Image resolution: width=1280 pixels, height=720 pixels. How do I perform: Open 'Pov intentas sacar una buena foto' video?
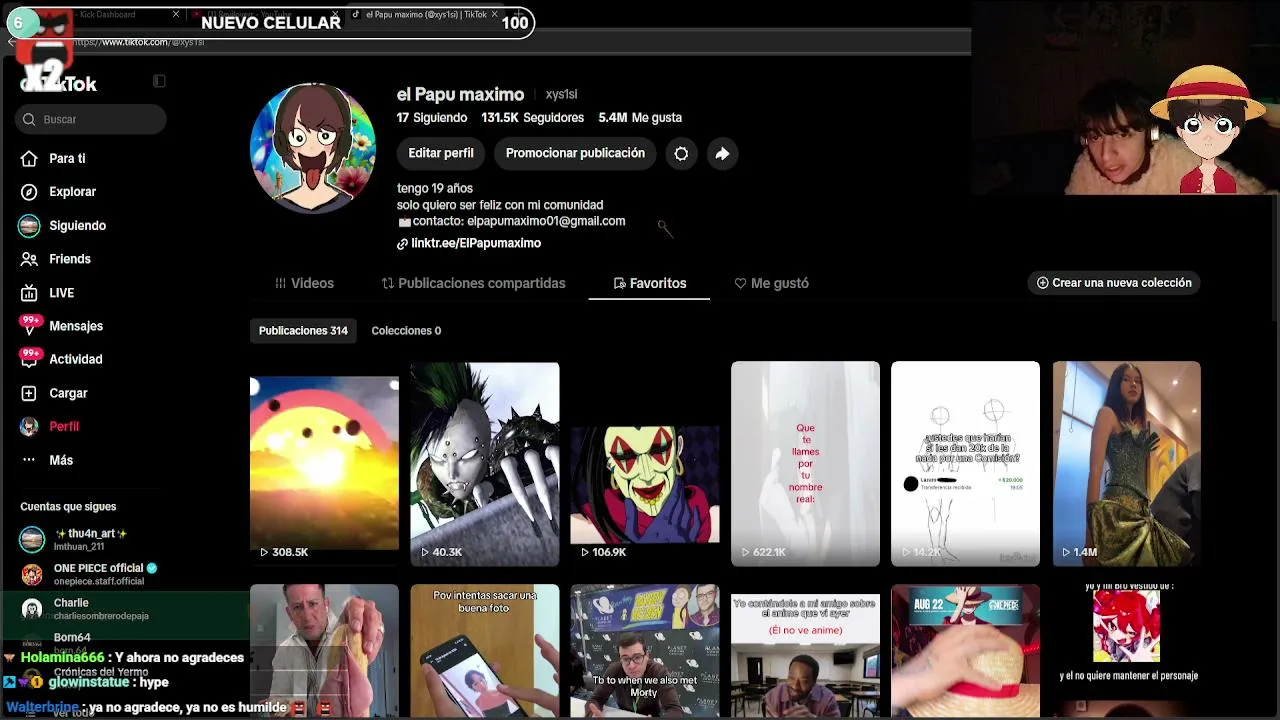(485, 650)
